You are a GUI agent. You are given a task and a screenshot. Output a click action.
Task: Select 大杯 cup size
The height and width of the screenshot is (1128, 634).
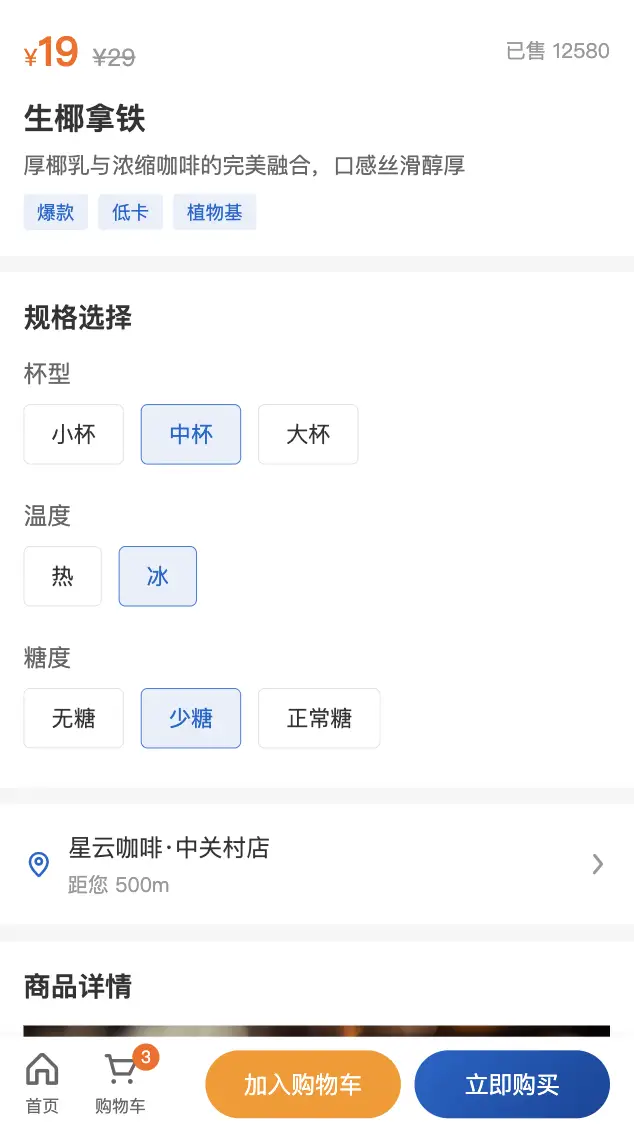pyautogui.click(x=308, y=434)
